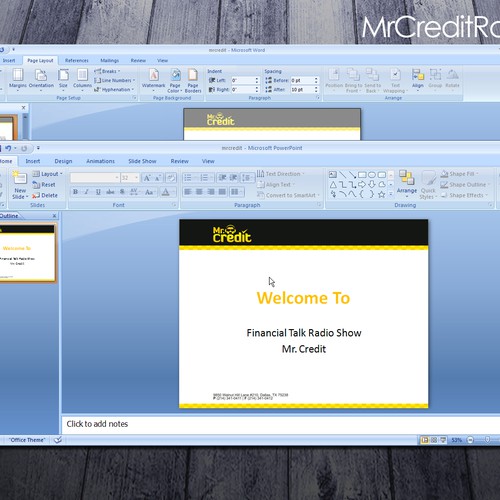Clear all formatting in PowerPoint Font group
Image resolution: width=500 pixels, height=500 pixels.
[171, 178]
